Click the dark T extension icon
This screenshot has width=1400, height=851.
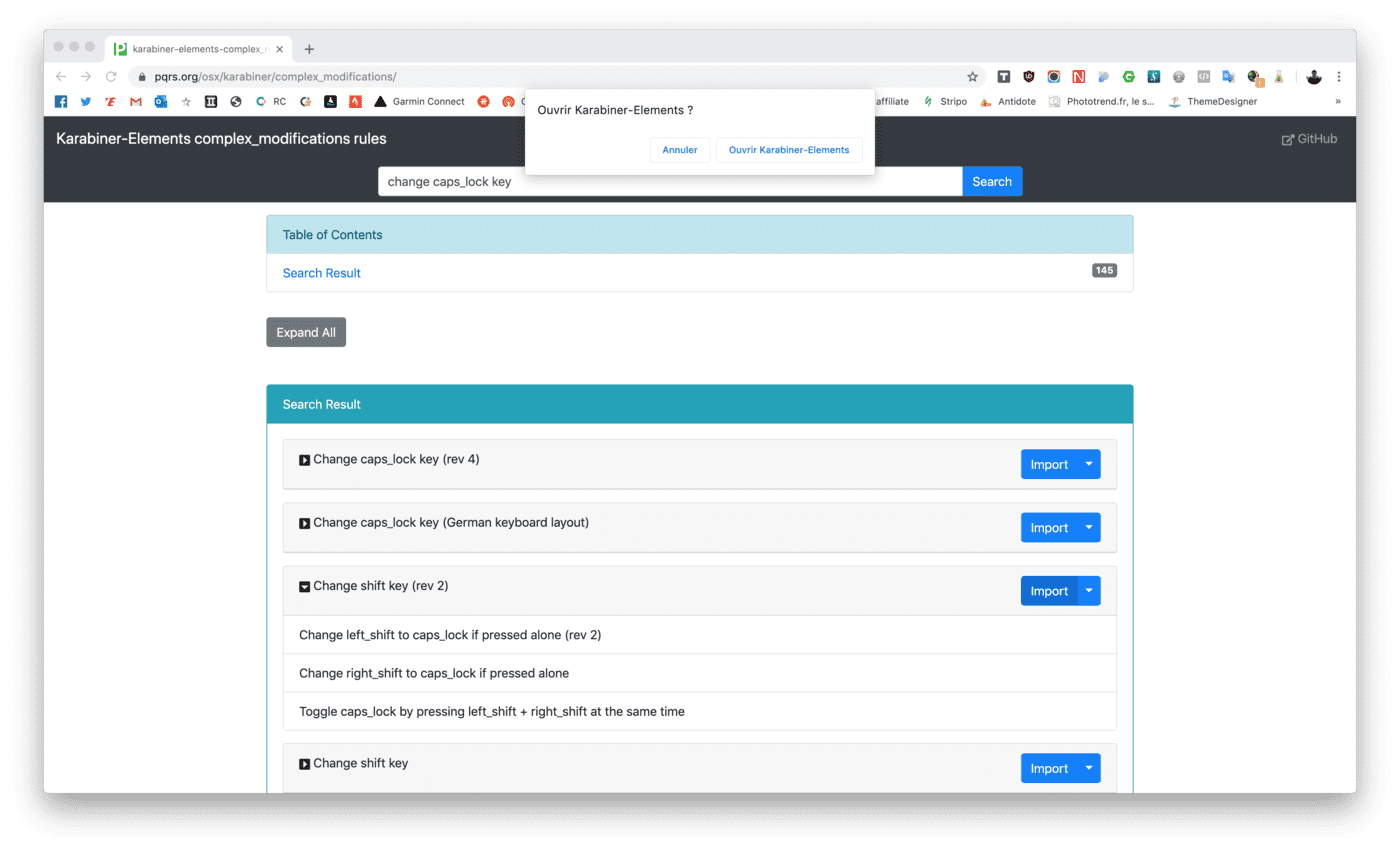point(1004,76)
